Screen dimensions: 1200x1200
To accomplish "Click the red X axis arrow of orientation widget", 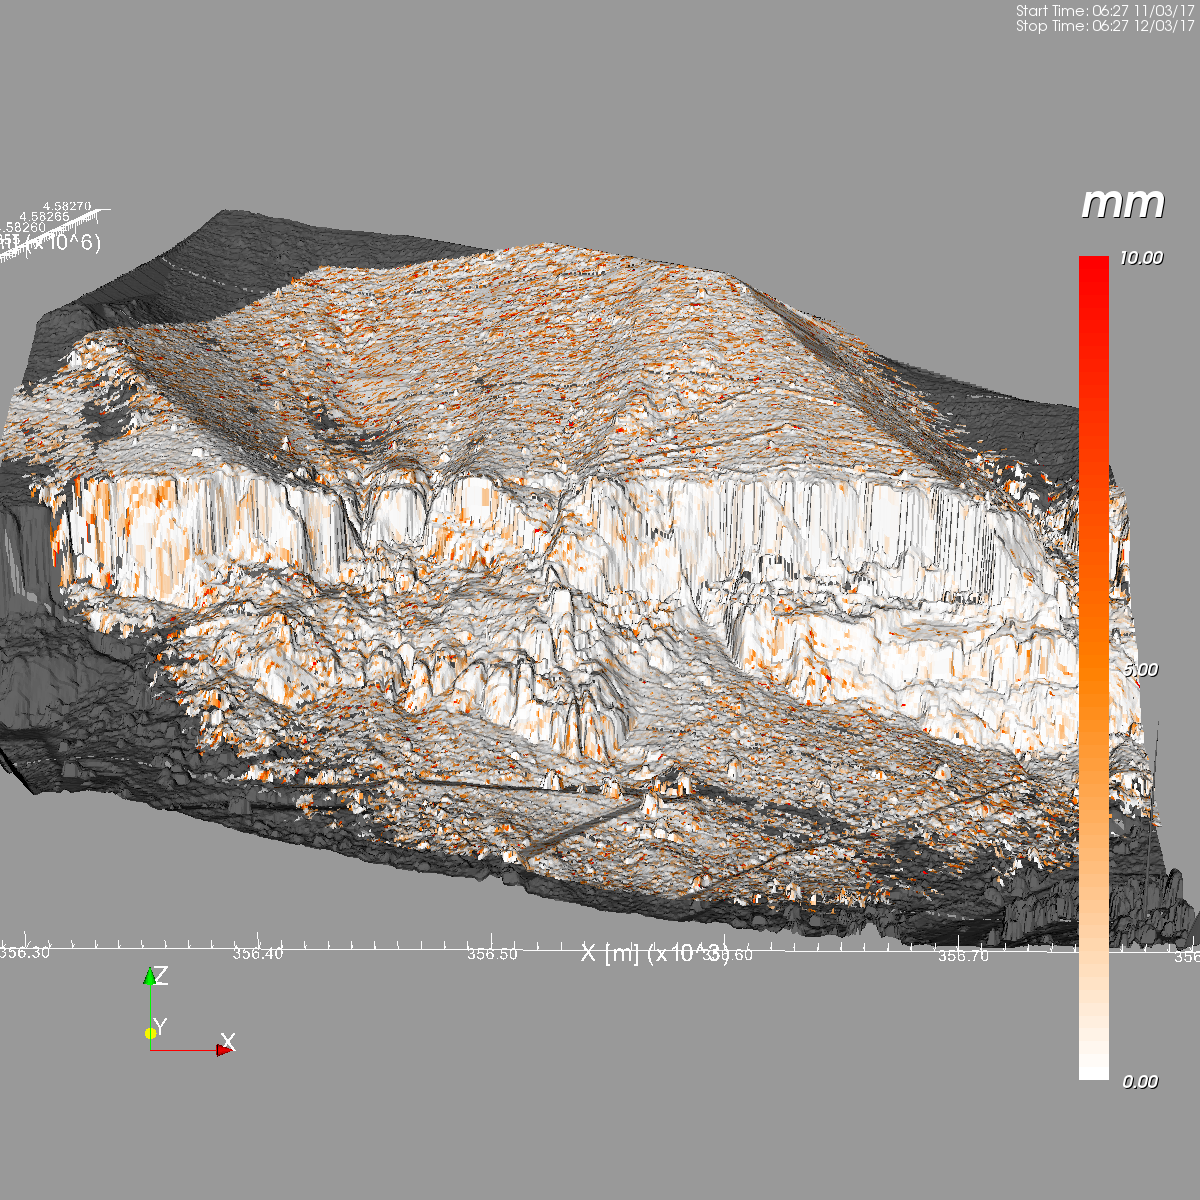I will (x=224, y=1049).
